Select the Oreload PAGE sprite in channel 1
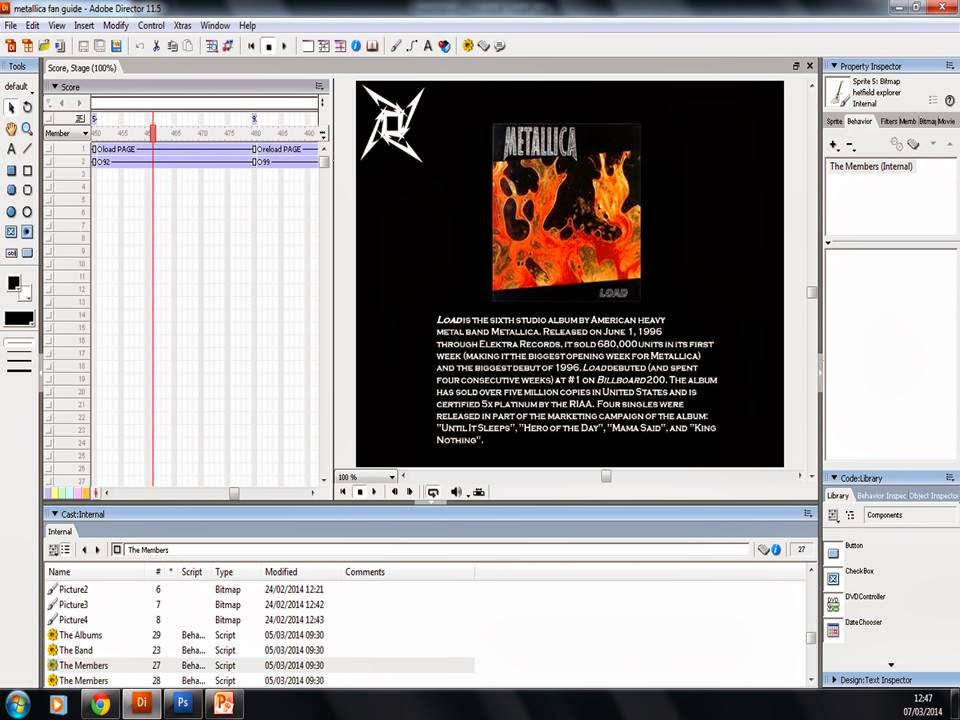The height and width of the screenshot is (720, 960). (x=285, y=149)
